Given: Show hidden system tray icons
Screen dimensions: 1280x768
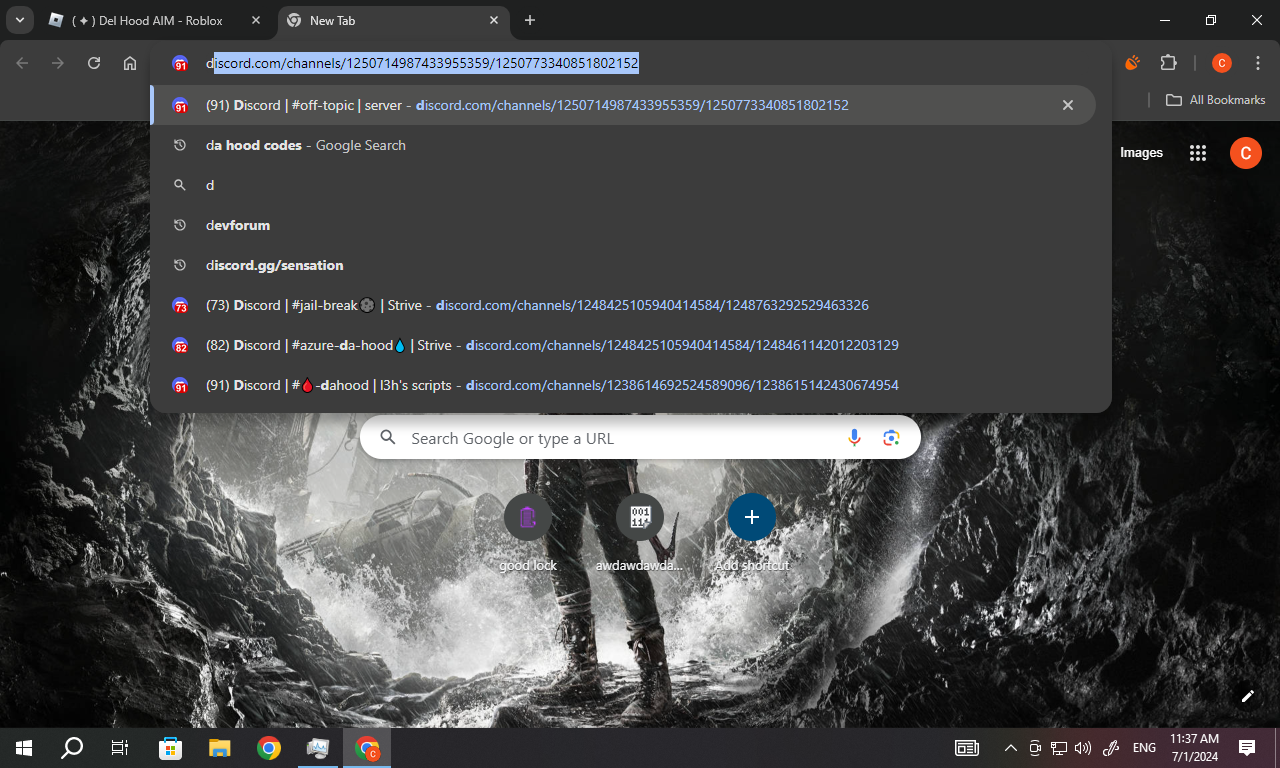Looking at the screenshot, I should (1010, 748).
